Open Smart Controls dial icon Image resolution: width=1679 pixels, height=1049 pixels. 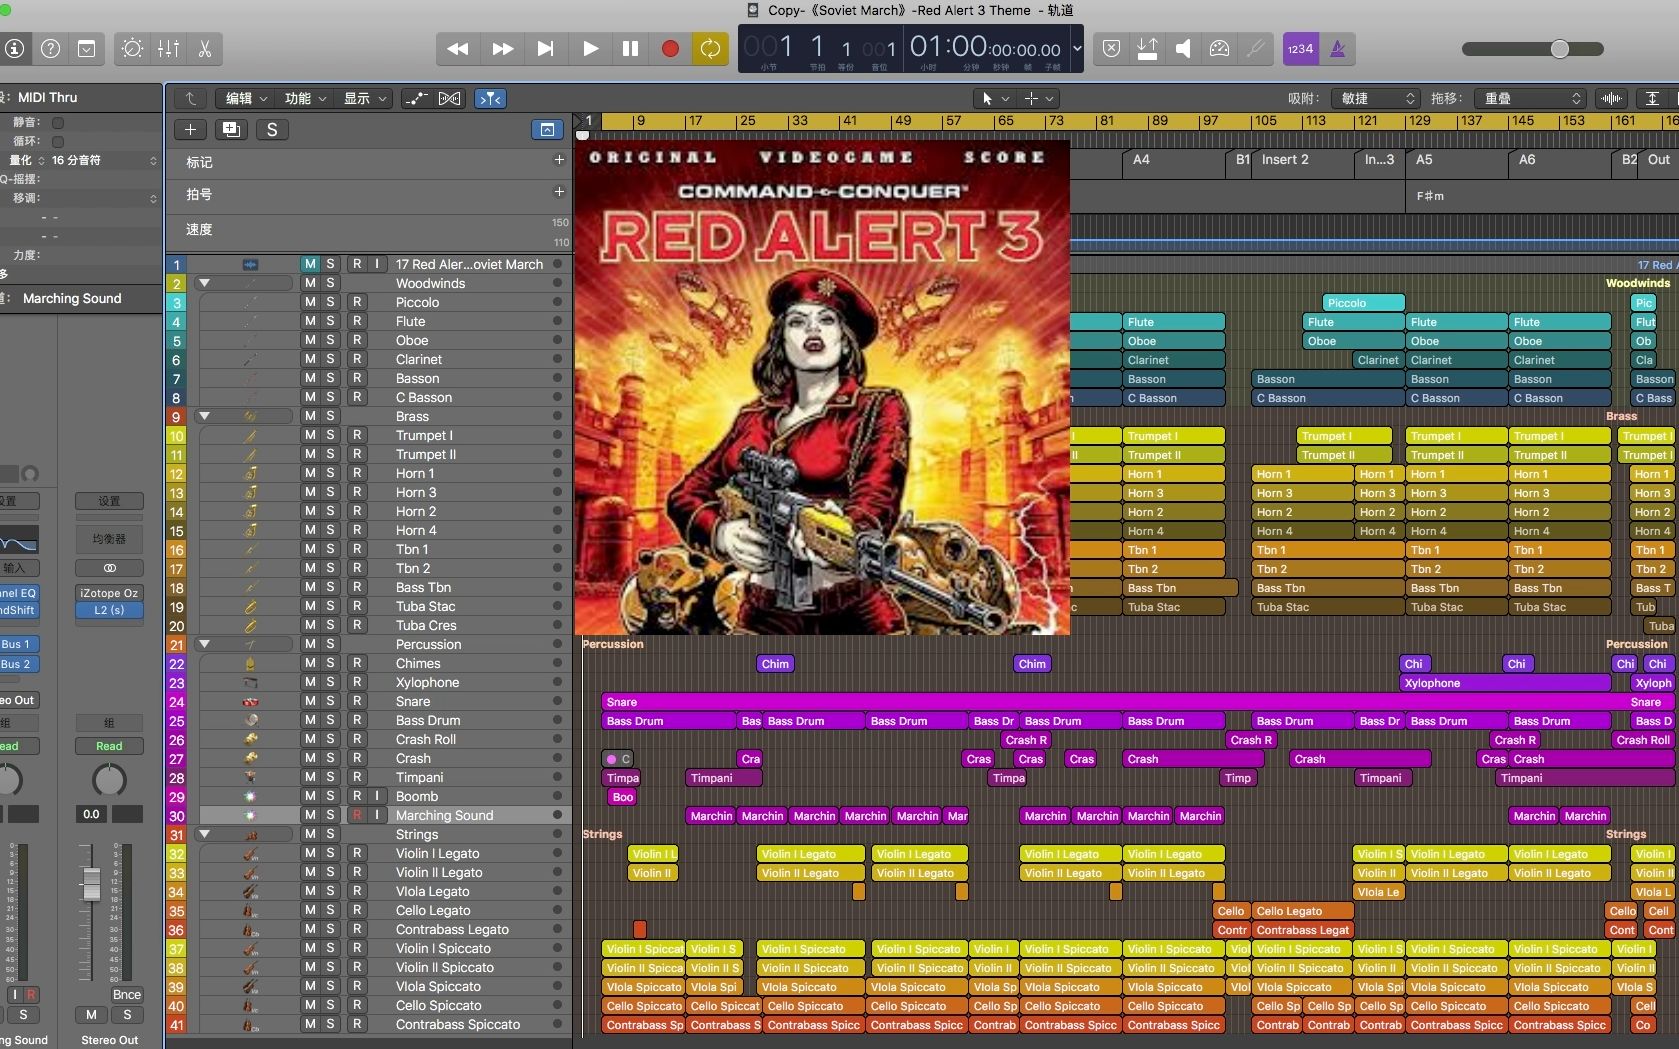click(x=132, y=48)
